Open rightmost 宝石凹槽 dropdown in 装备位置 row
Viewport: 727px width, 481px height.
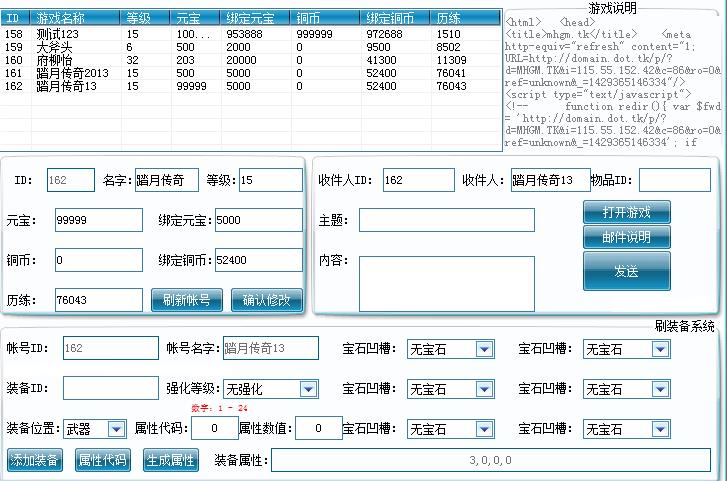627,429
